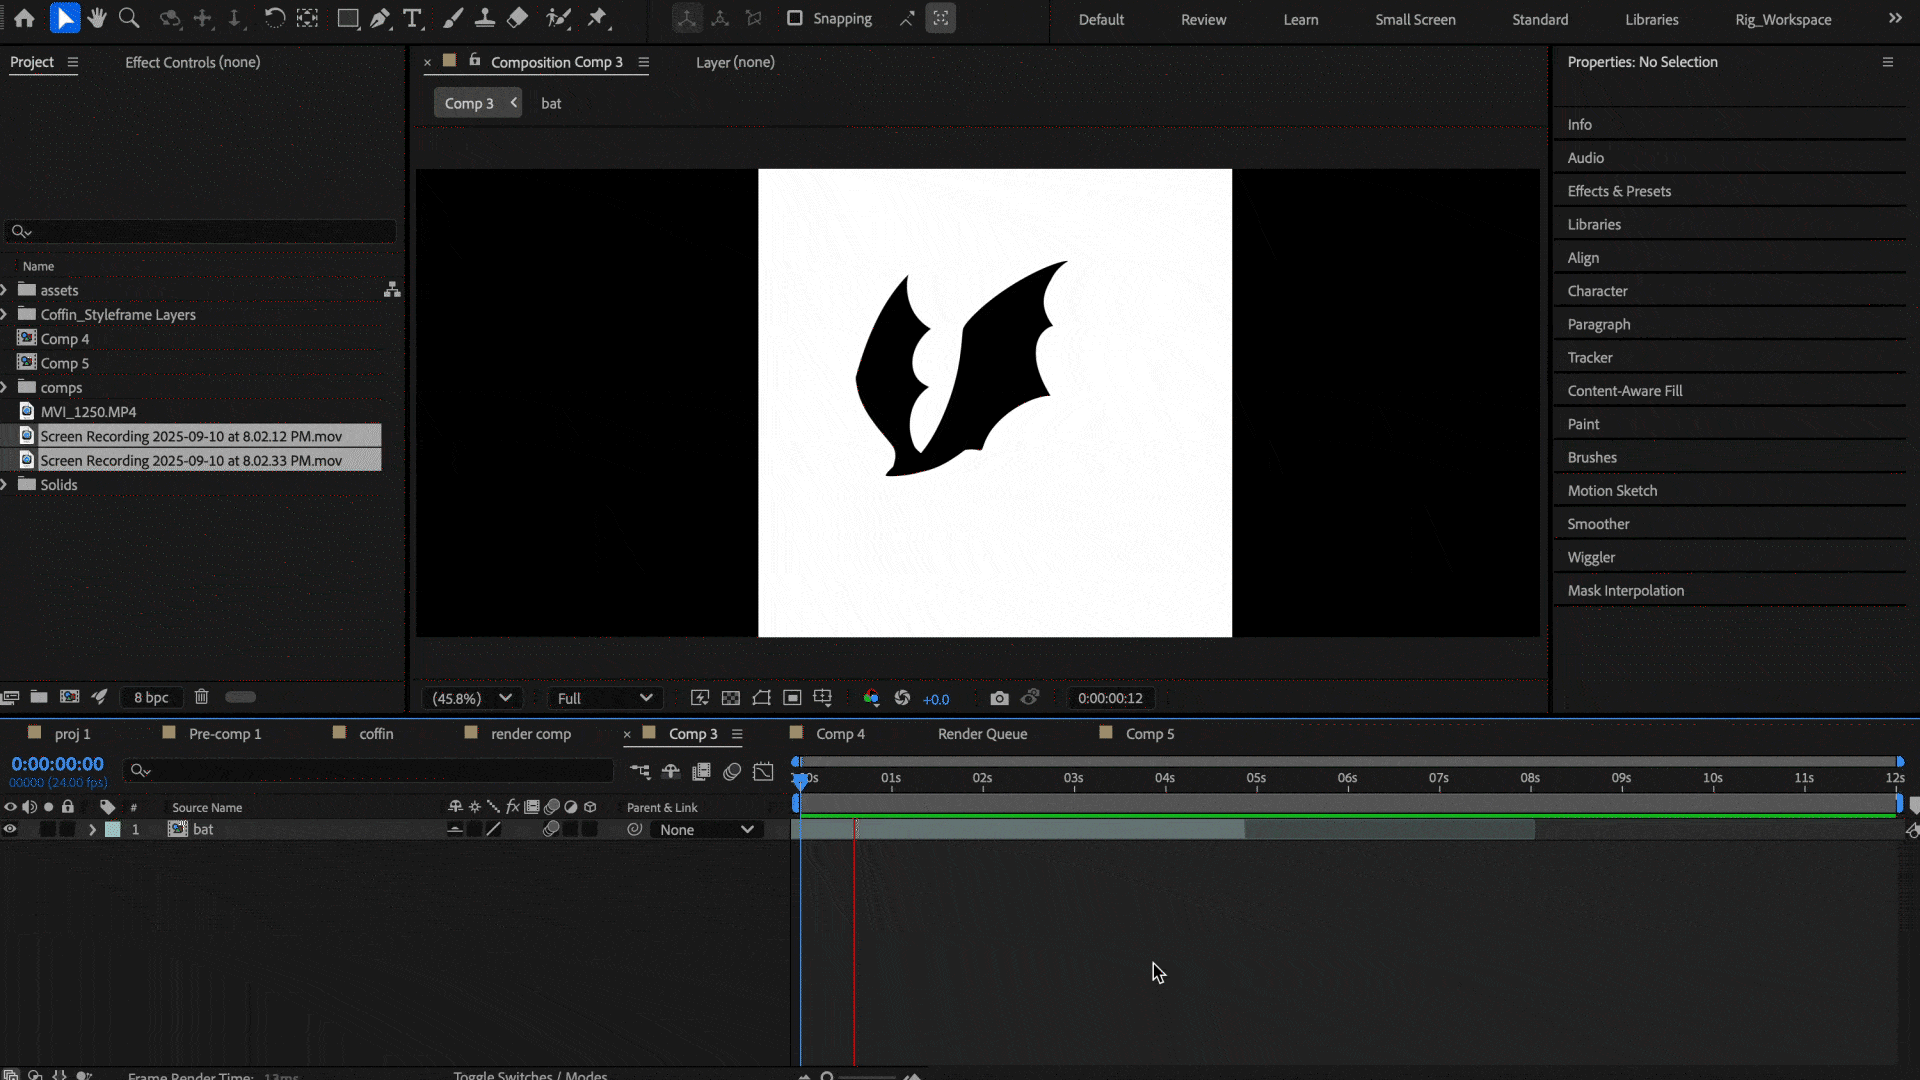Screen dimensions: 1920x1080
Task: Expand the bat layer properties
Action: point(92,829)
